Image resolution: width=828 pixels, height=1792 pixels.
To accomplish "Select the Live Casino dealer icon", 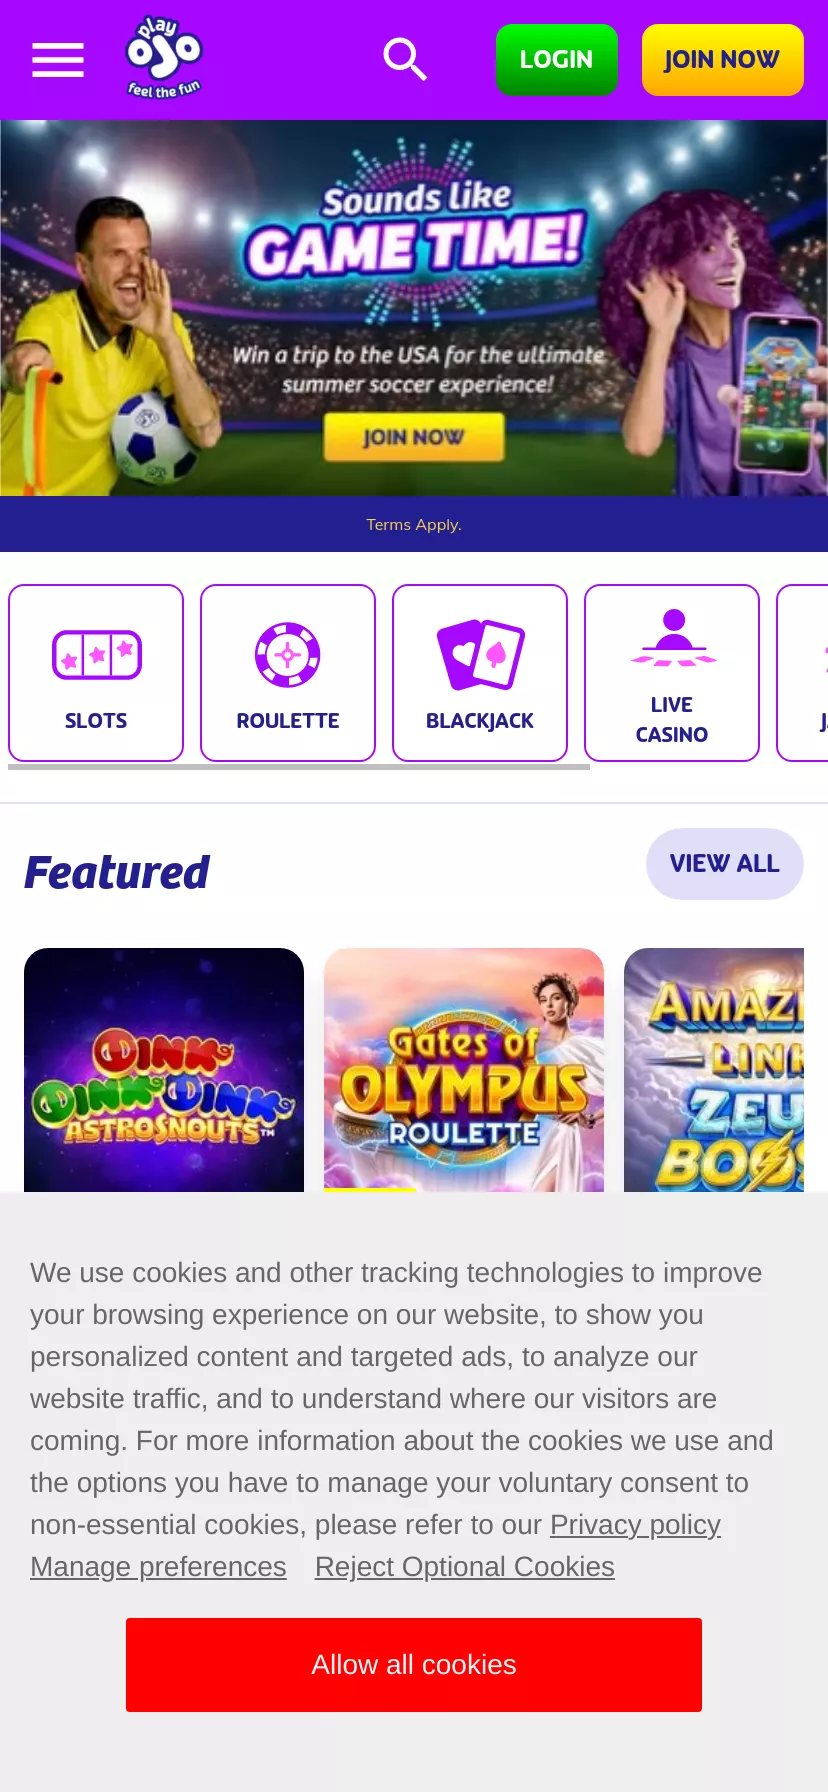I will [673, 638].
